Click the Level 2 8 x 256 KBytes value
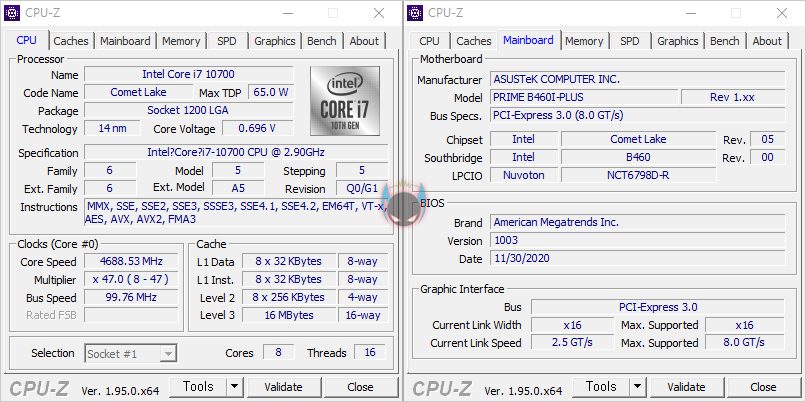The width and height of the screenshot is (806, 402). coord(289,297)
